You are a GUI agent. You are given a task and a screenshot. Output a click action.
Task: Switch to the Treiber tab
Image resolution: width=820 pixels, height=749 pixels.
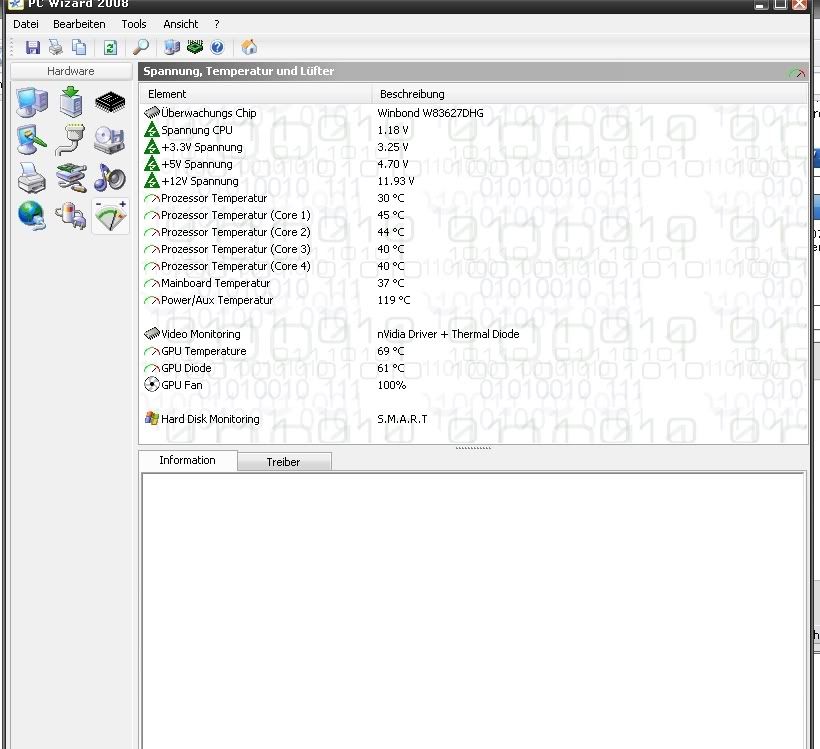coord(284,462)
